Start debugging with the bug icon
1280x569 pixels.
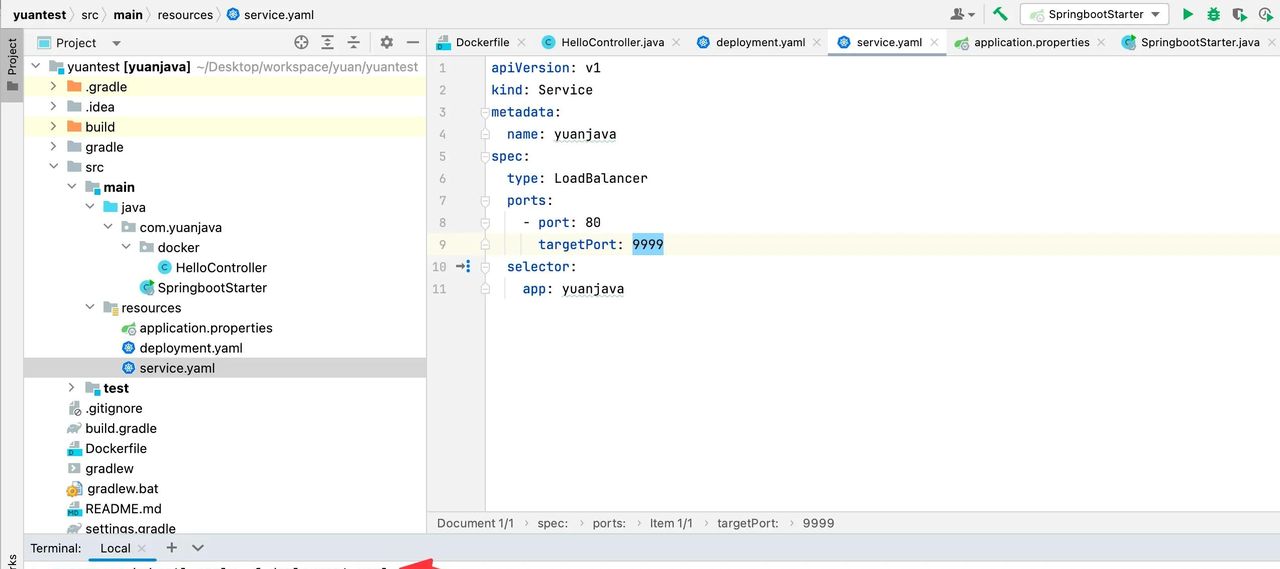point(1213,14)
